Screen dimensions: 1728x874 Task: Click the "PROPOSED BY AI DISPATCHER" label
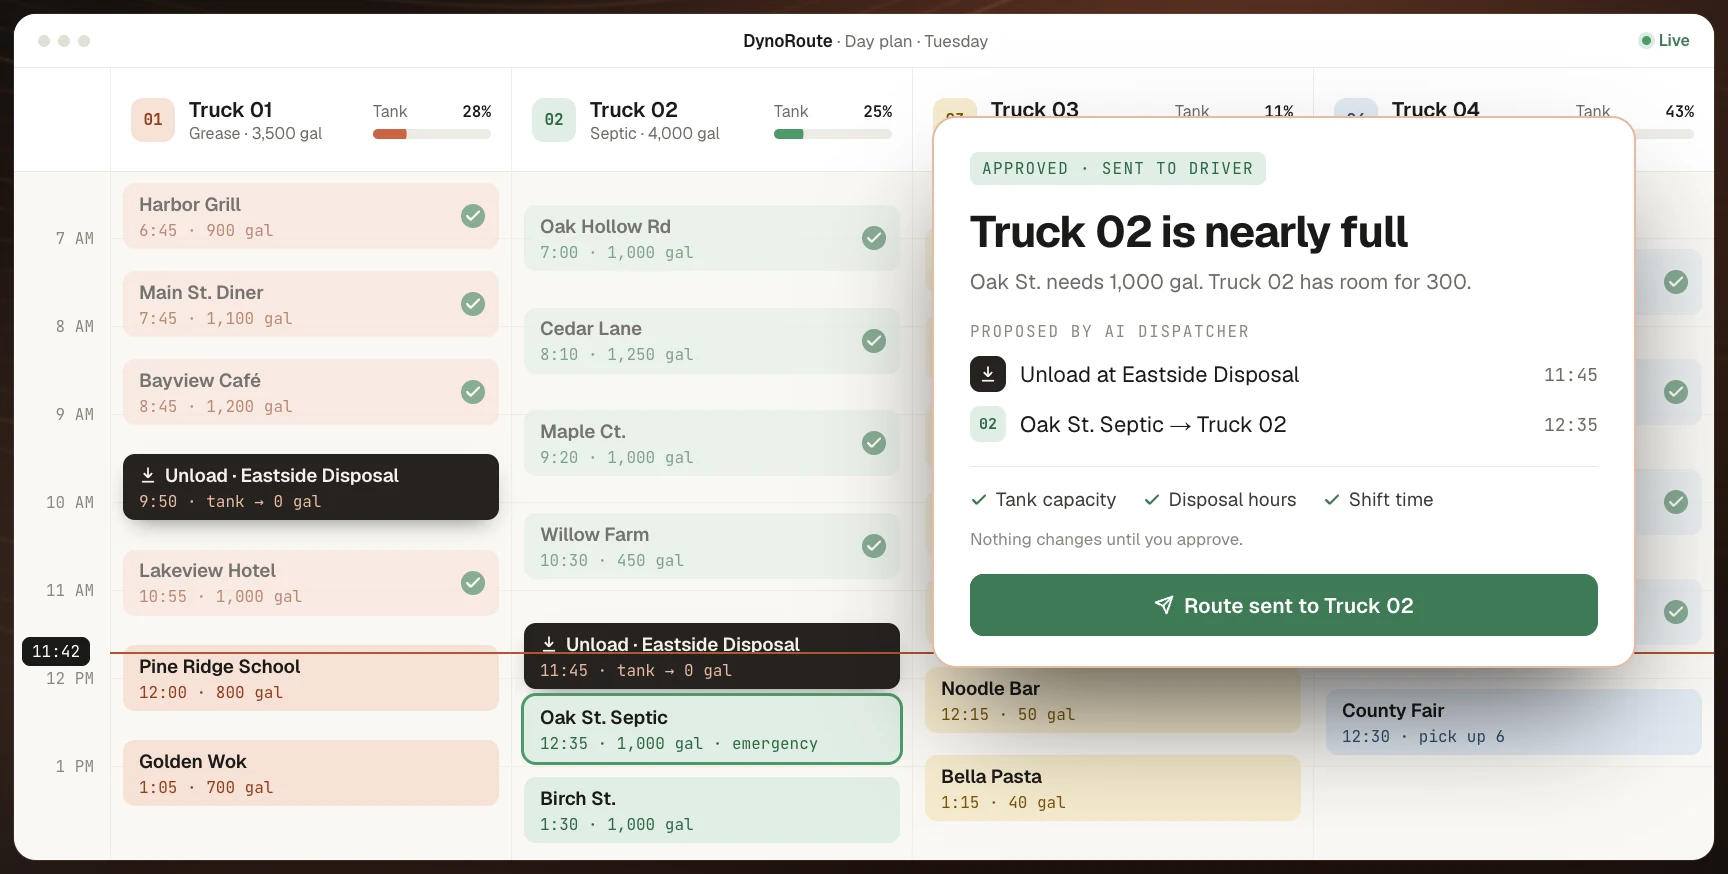(x=1110, y=332)
